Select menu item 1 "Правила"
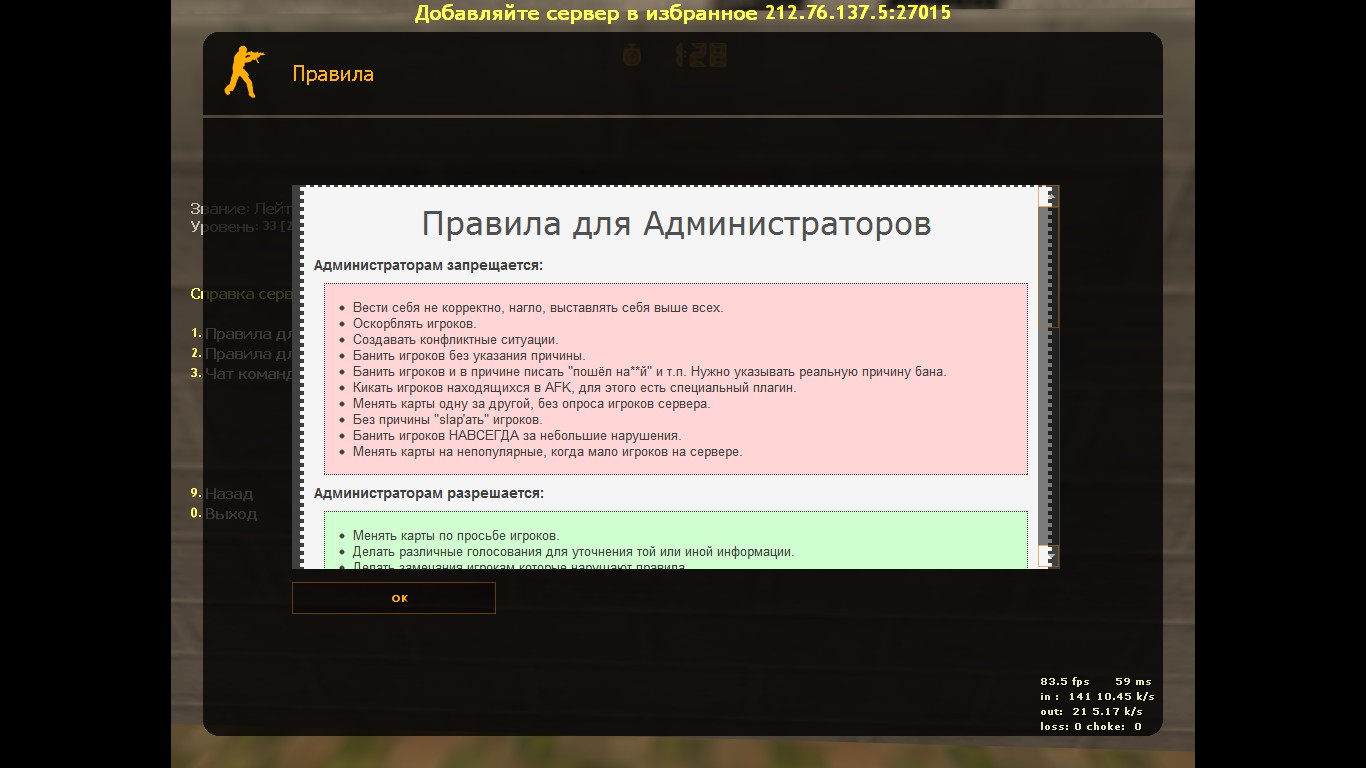This screenshot has height=768, width=1366. [x=241, y=334]
